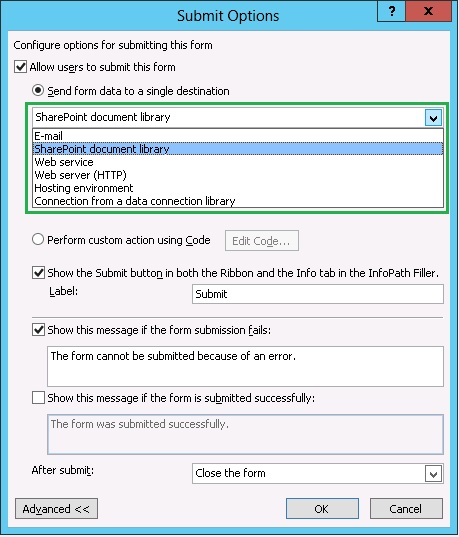Enable the submitted successfully message checkbox
459x537 pixels.
(x=38, y=398)
